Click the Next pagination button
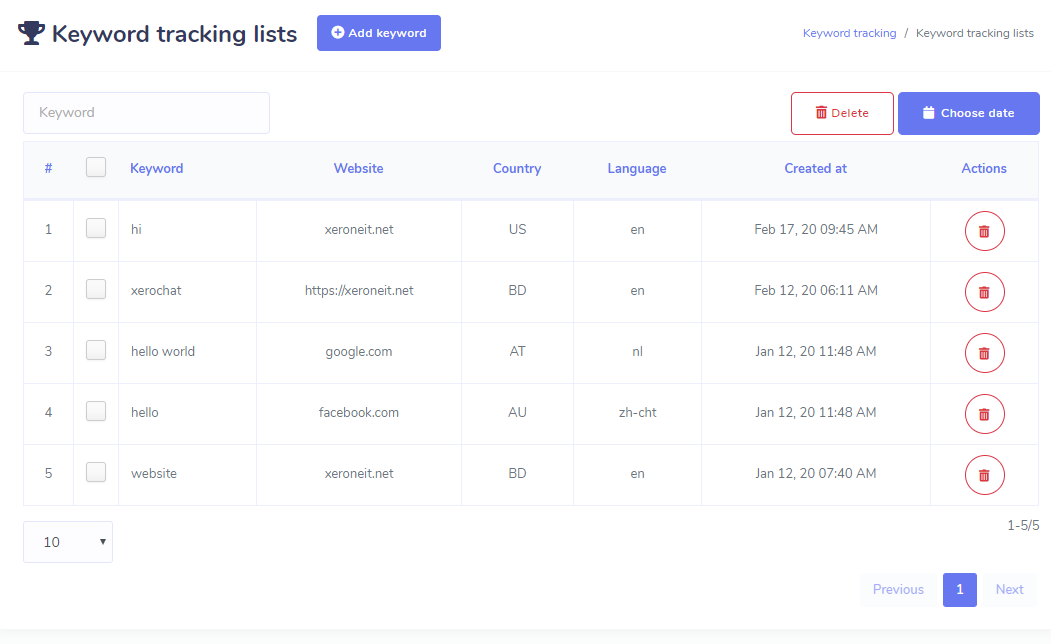 (x=1009, y=590)
